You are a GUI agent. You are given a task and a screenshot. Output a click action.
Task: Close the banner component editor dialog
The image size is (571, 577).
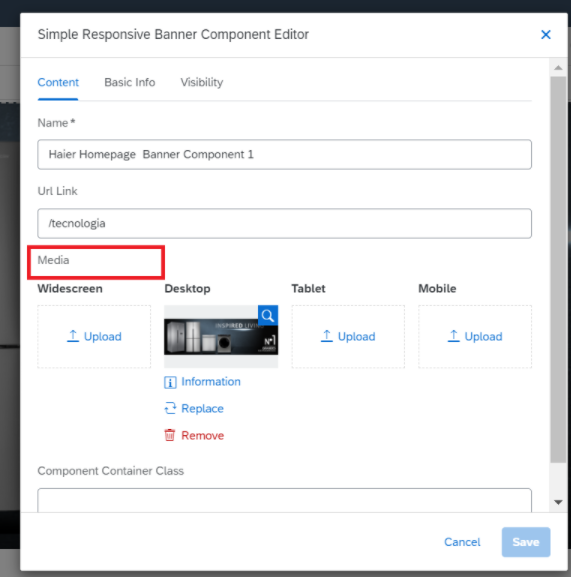[x=546, y=35]
